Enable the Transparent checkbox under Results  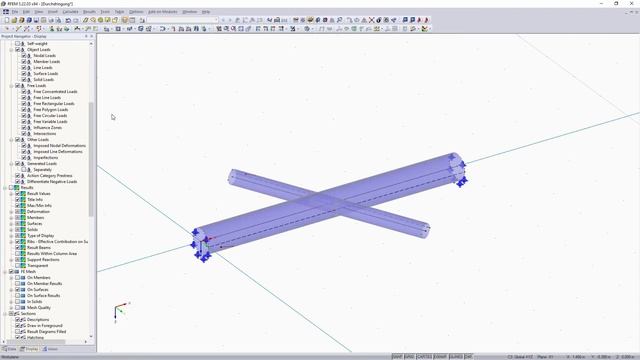pos(18,266)
